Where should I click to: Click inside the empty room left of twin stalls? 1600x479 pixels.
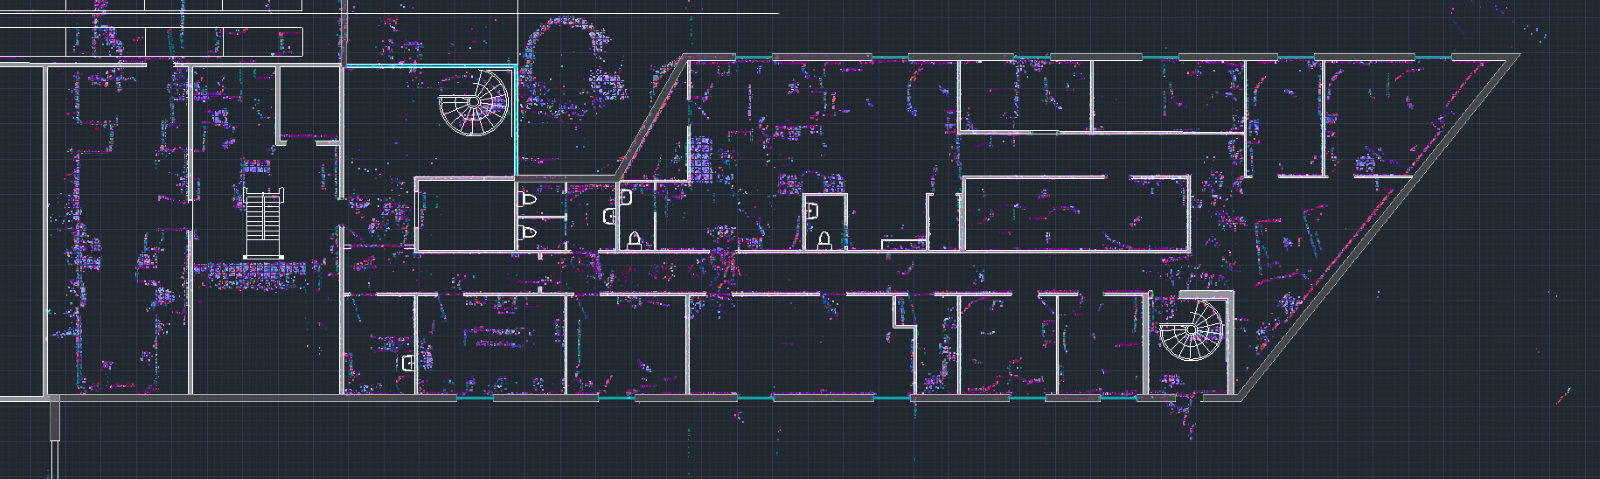(464, 215)
